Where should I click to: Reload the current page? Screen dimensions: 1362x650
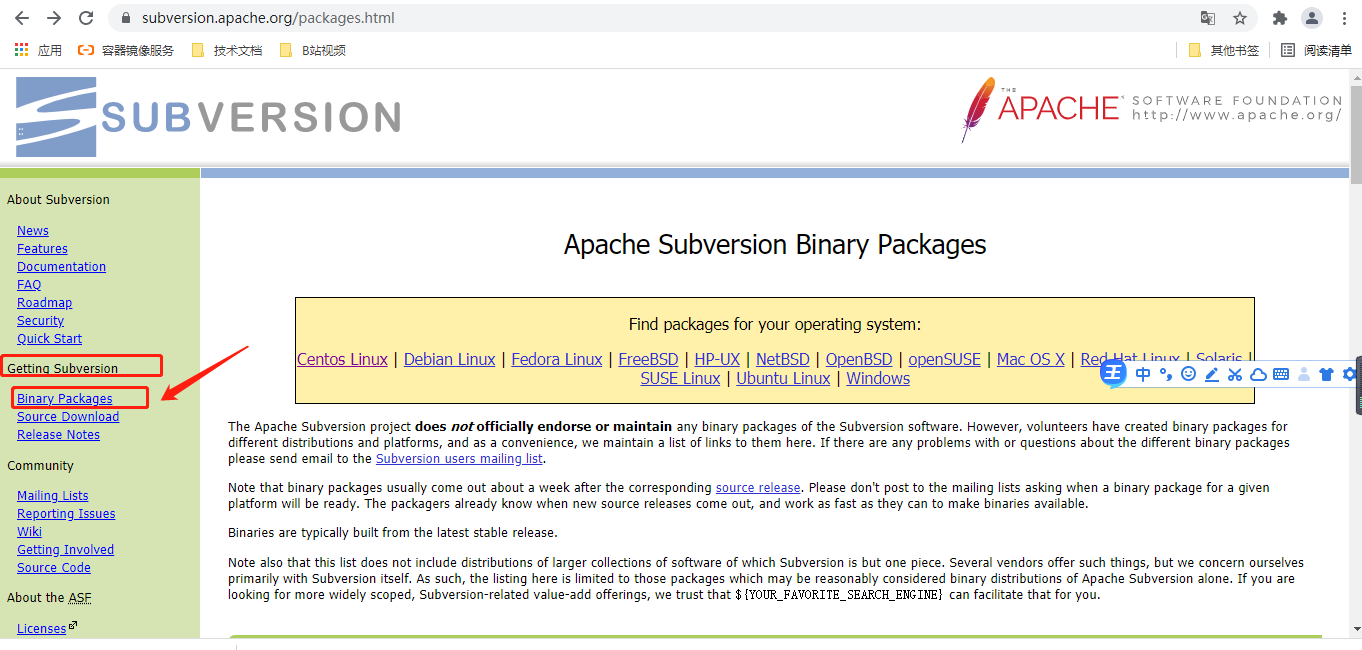[x=87, y=17]
